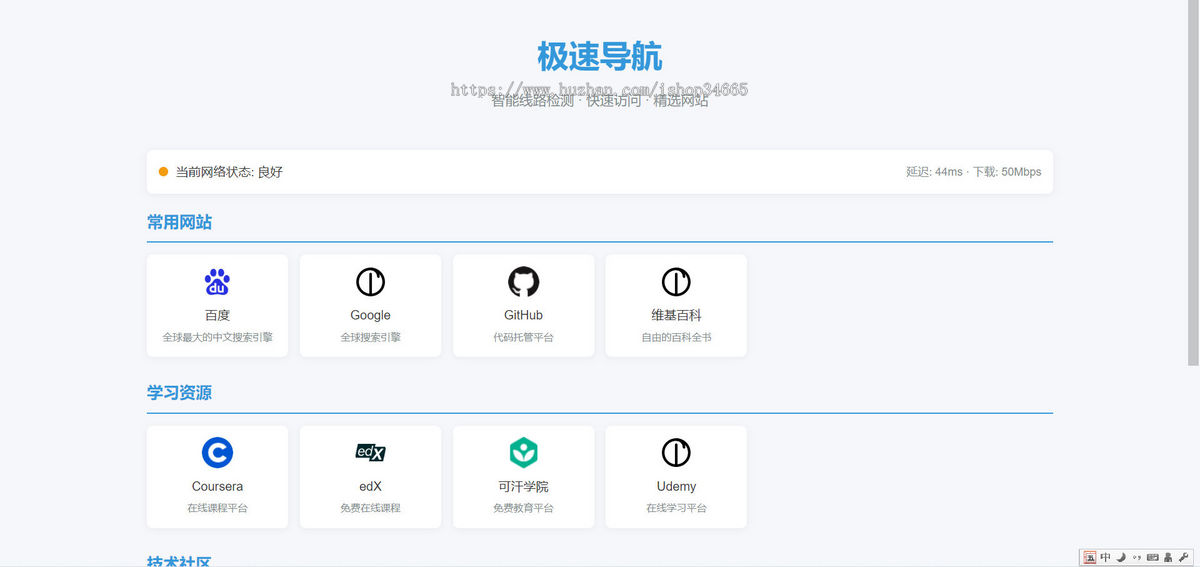Open the Udemy site link
The image size is (1200, 567).
tap(676, 477)
